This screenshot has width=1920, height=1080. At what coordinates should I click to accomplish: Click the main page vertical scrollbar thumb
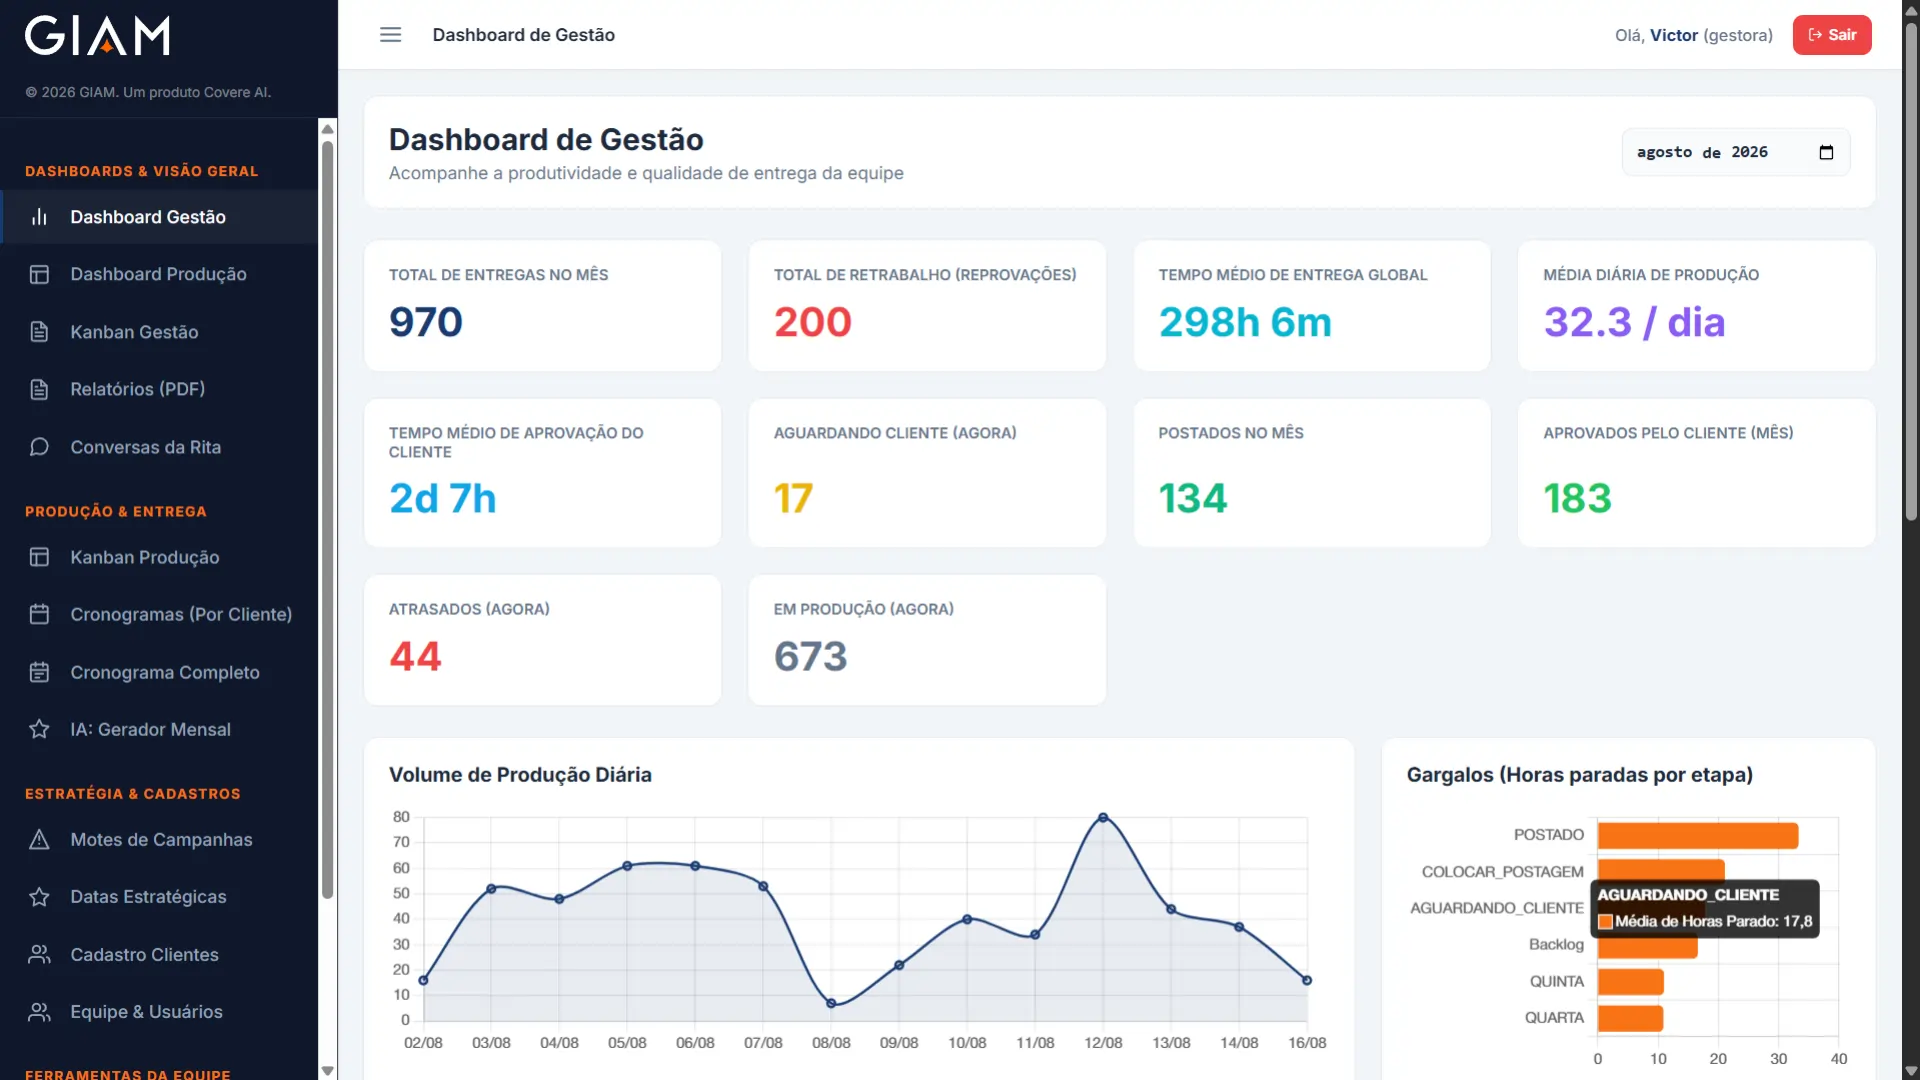pyautogui.click(x=1911, y=270)
